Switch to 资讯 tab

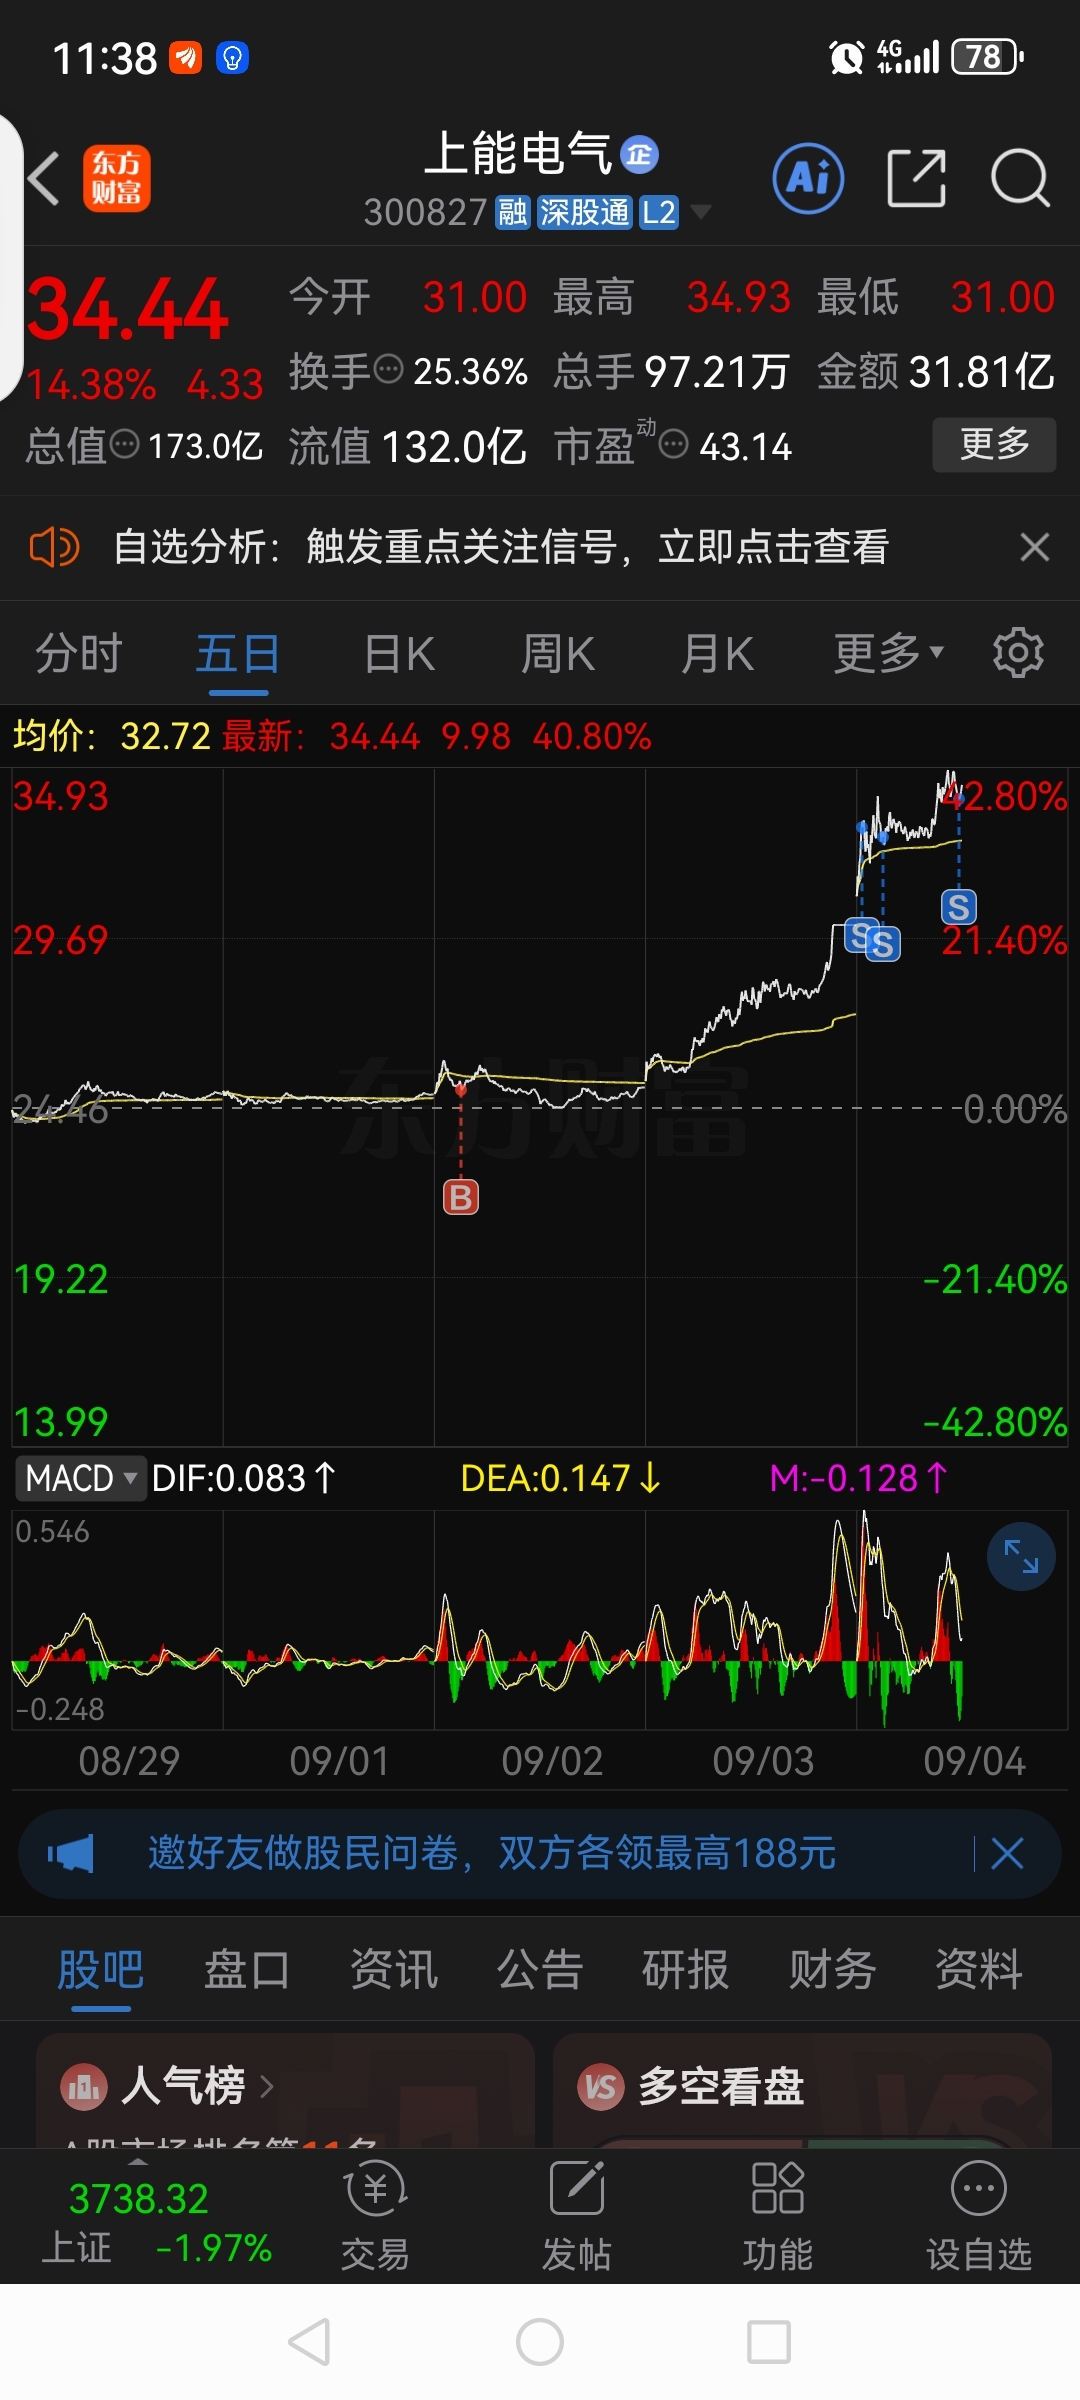[x=394, y=1970]
